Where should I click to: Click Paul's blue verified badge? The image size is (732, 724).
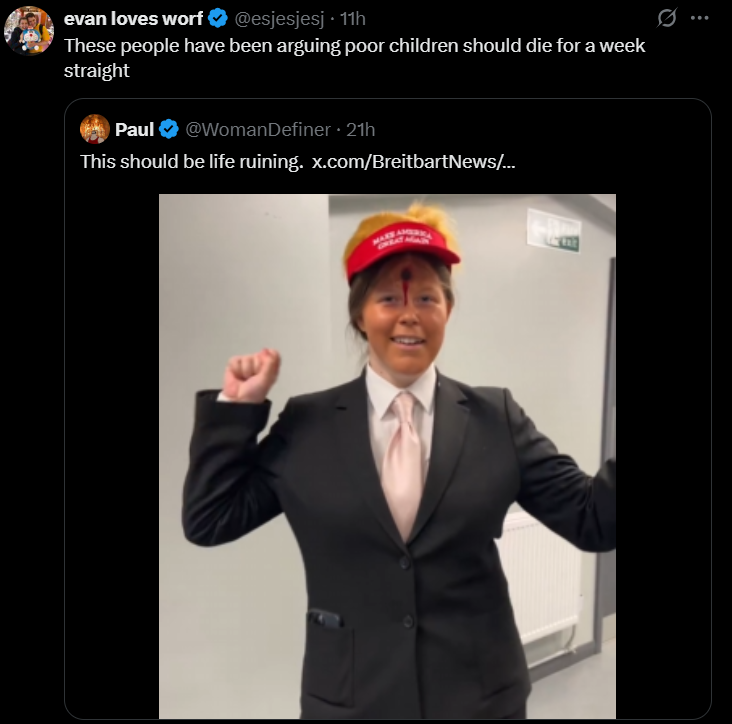click(x=169, y=129)
